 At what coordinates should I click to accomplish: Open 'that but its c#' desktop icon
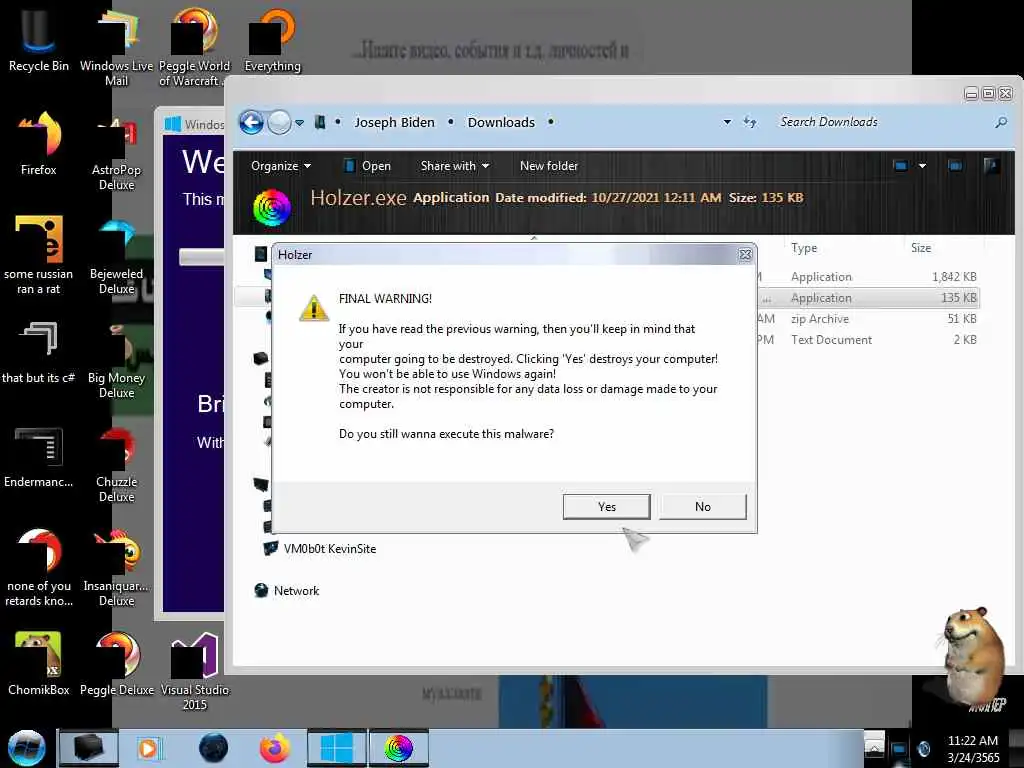point(39,353)
